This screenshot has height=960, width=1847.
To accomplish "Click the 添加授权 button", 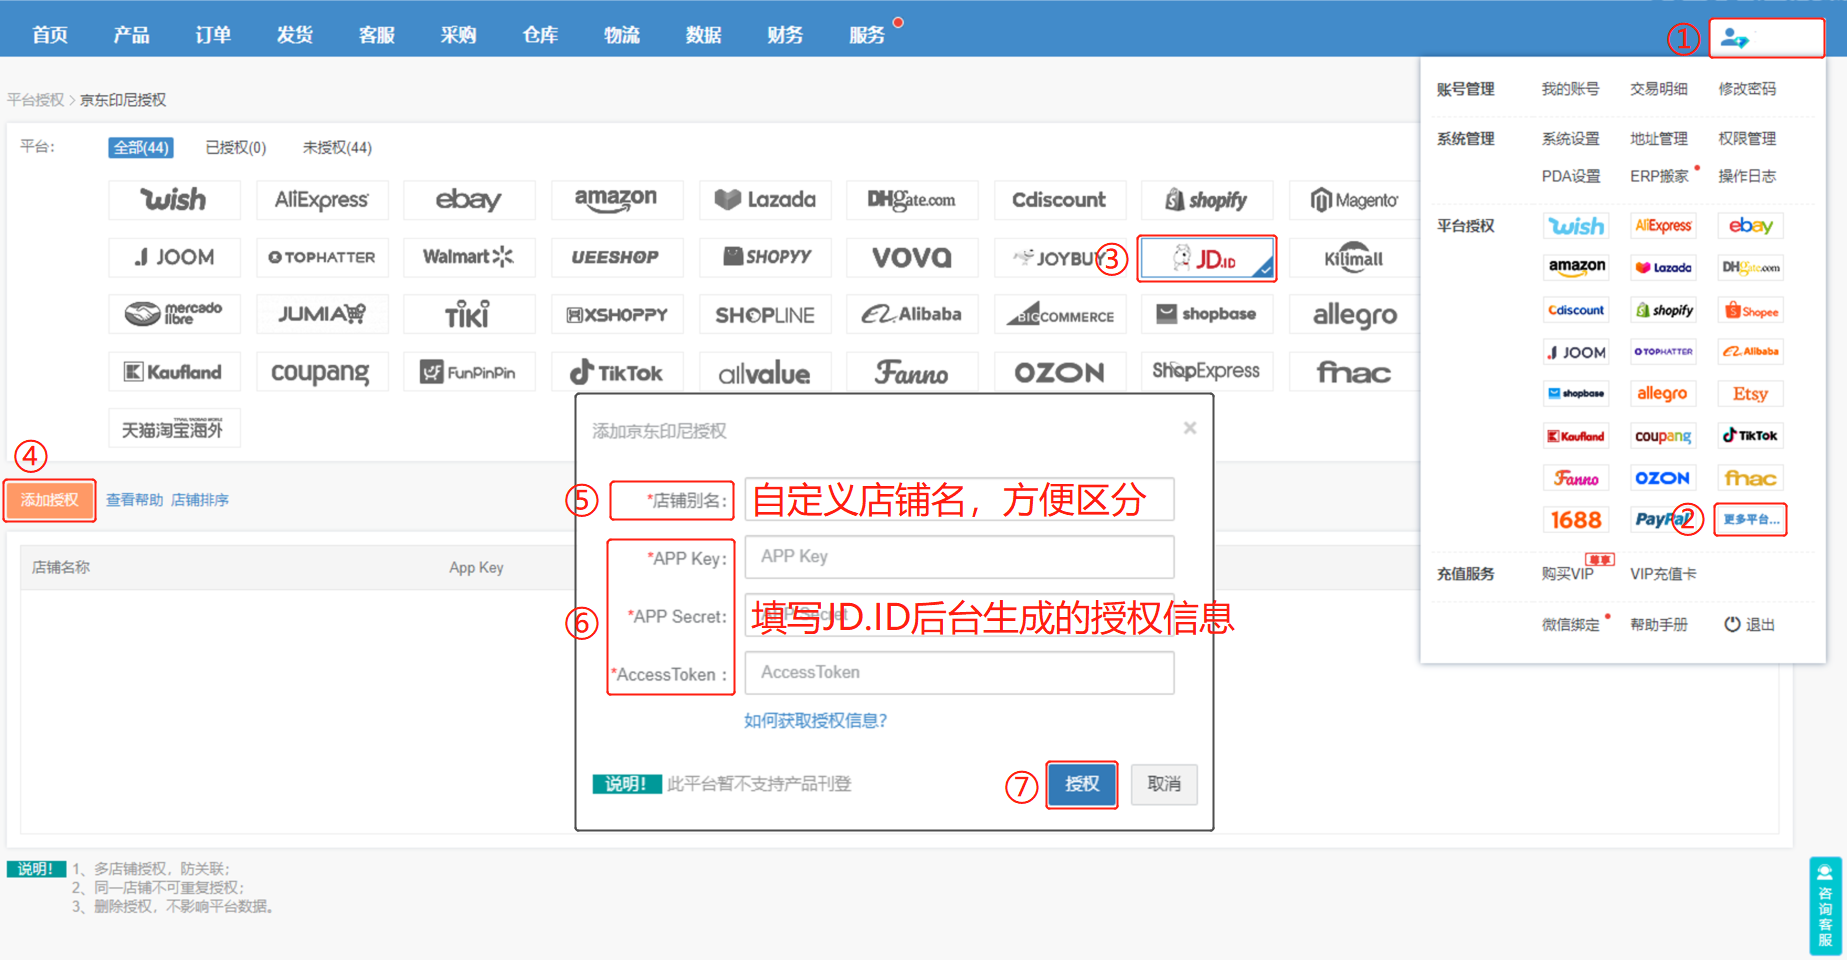I will click(x=50, y=500).
